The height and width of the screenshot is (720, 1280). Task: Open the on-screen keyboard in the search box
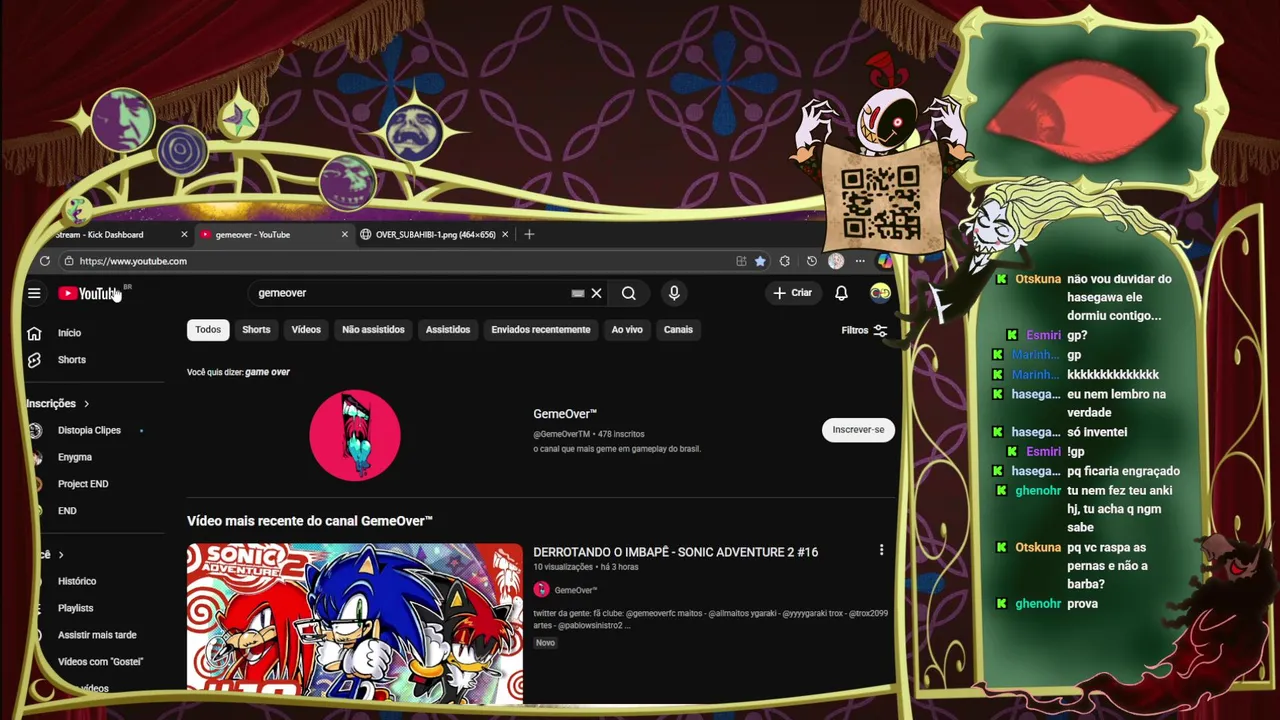[577, 293]
